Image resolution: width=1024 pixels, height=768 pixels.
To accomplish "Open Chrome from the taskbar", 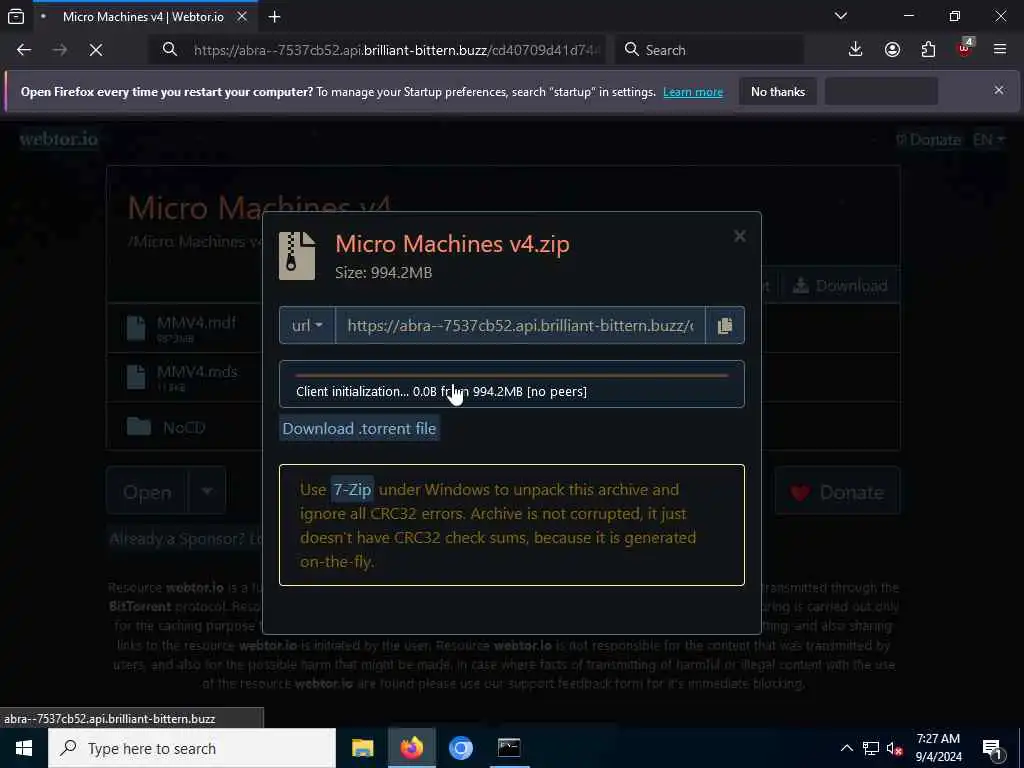I will coord(460,748).
